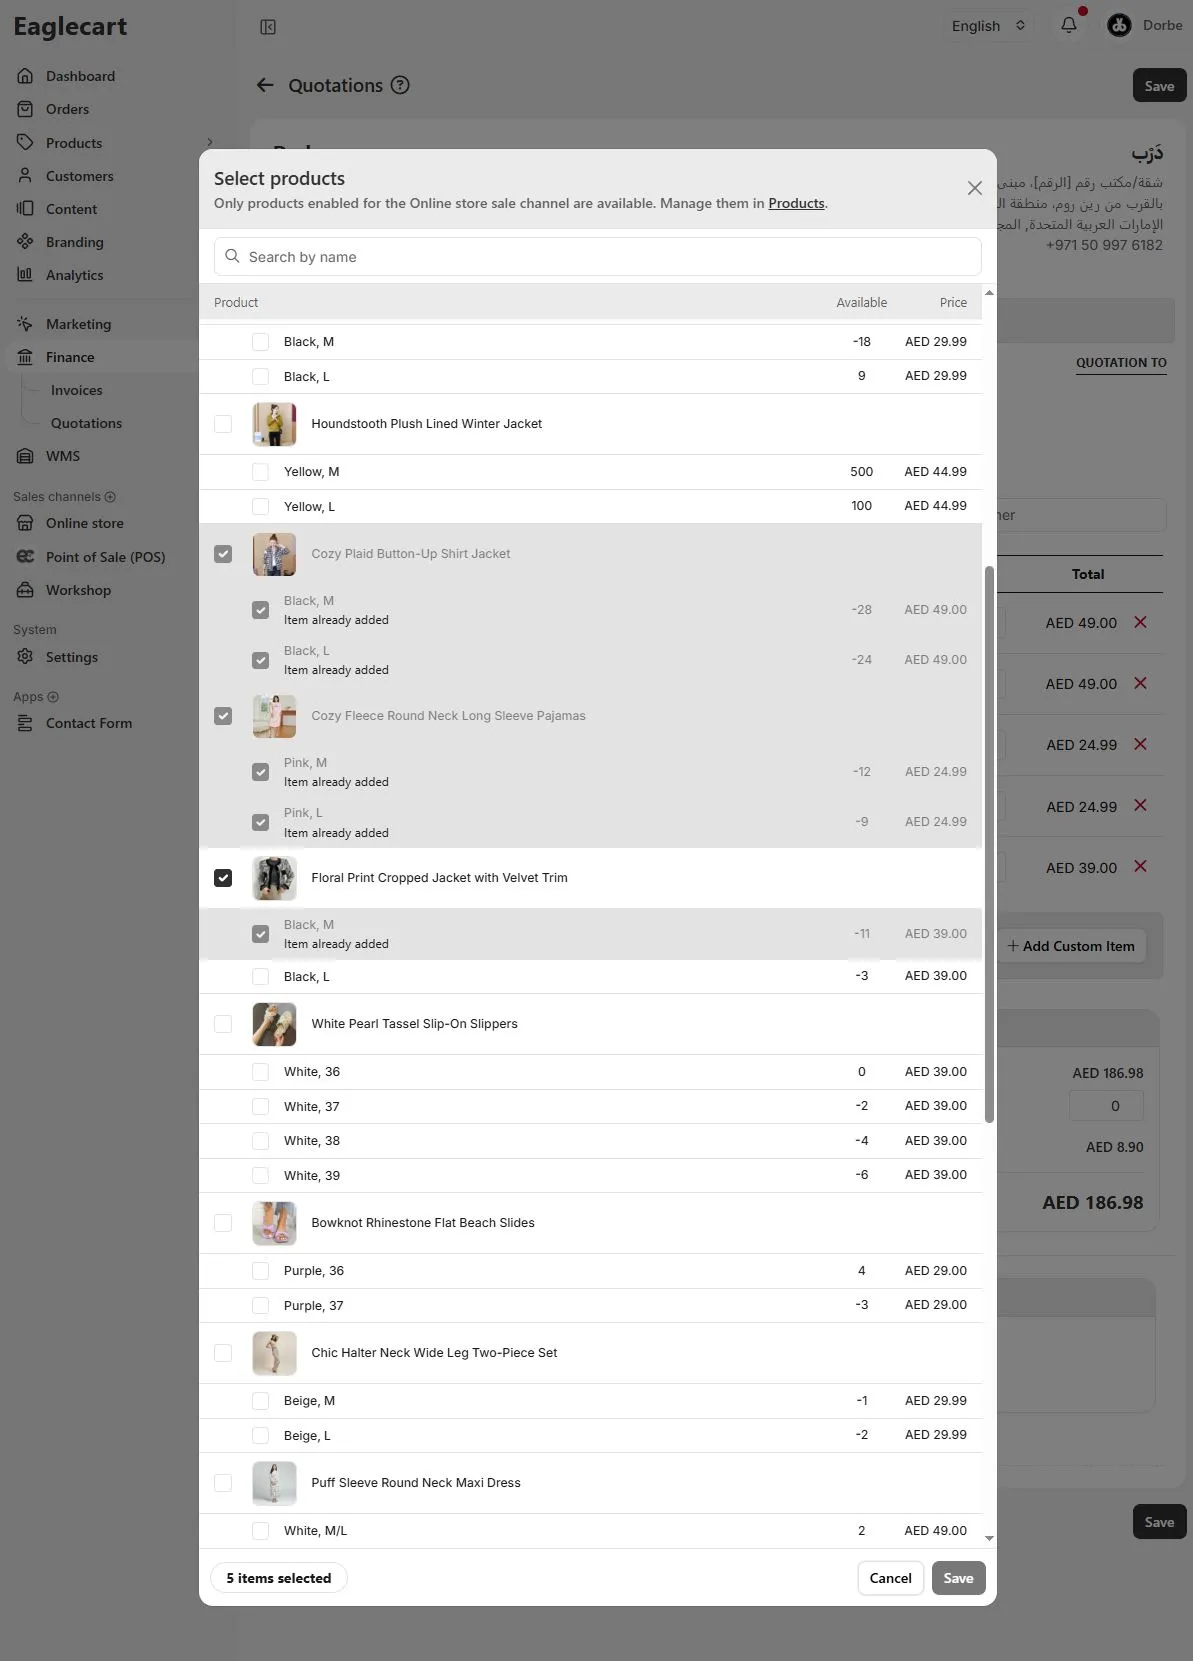The height and width of the screenshot is (1661, 1193).
Task: Click the discount input showing 0
Action: [x=1106, y=1106]
